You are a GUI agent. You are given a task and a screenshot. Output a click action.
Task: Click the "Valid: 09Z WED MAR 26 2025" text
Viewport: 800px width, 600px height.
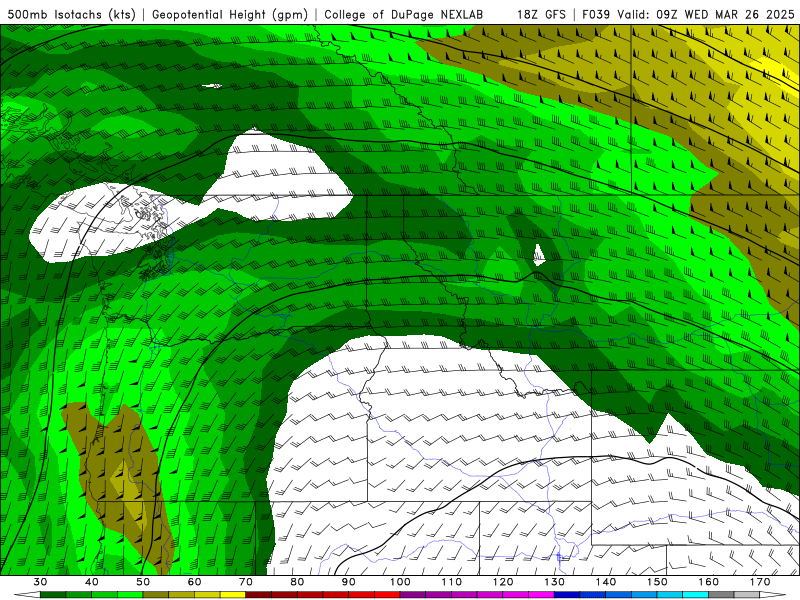click(706, 14)
